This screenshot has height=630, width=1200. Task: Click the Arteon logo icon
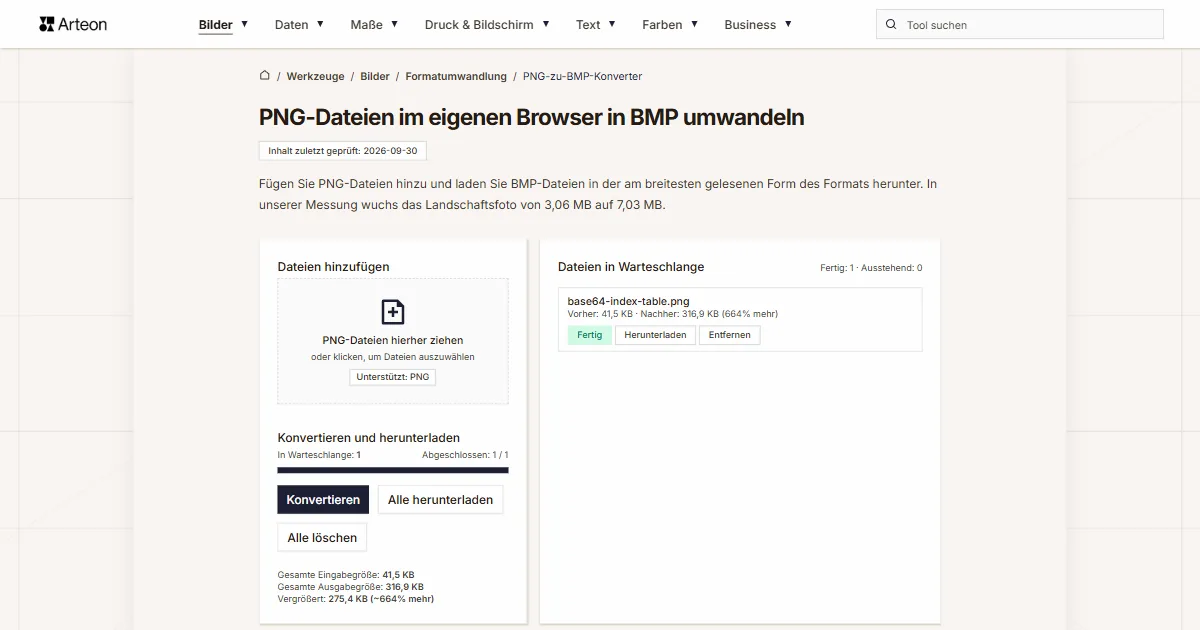pos(46,24)
